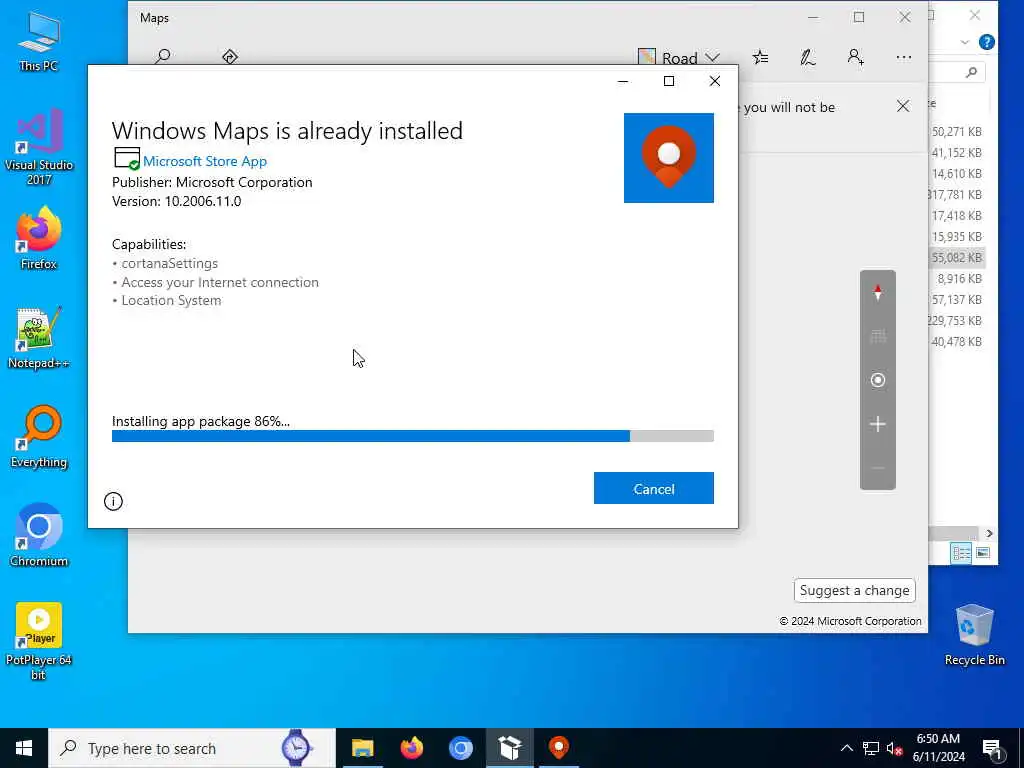Open Notepad++ desktop shortcut

click(39, 338)
